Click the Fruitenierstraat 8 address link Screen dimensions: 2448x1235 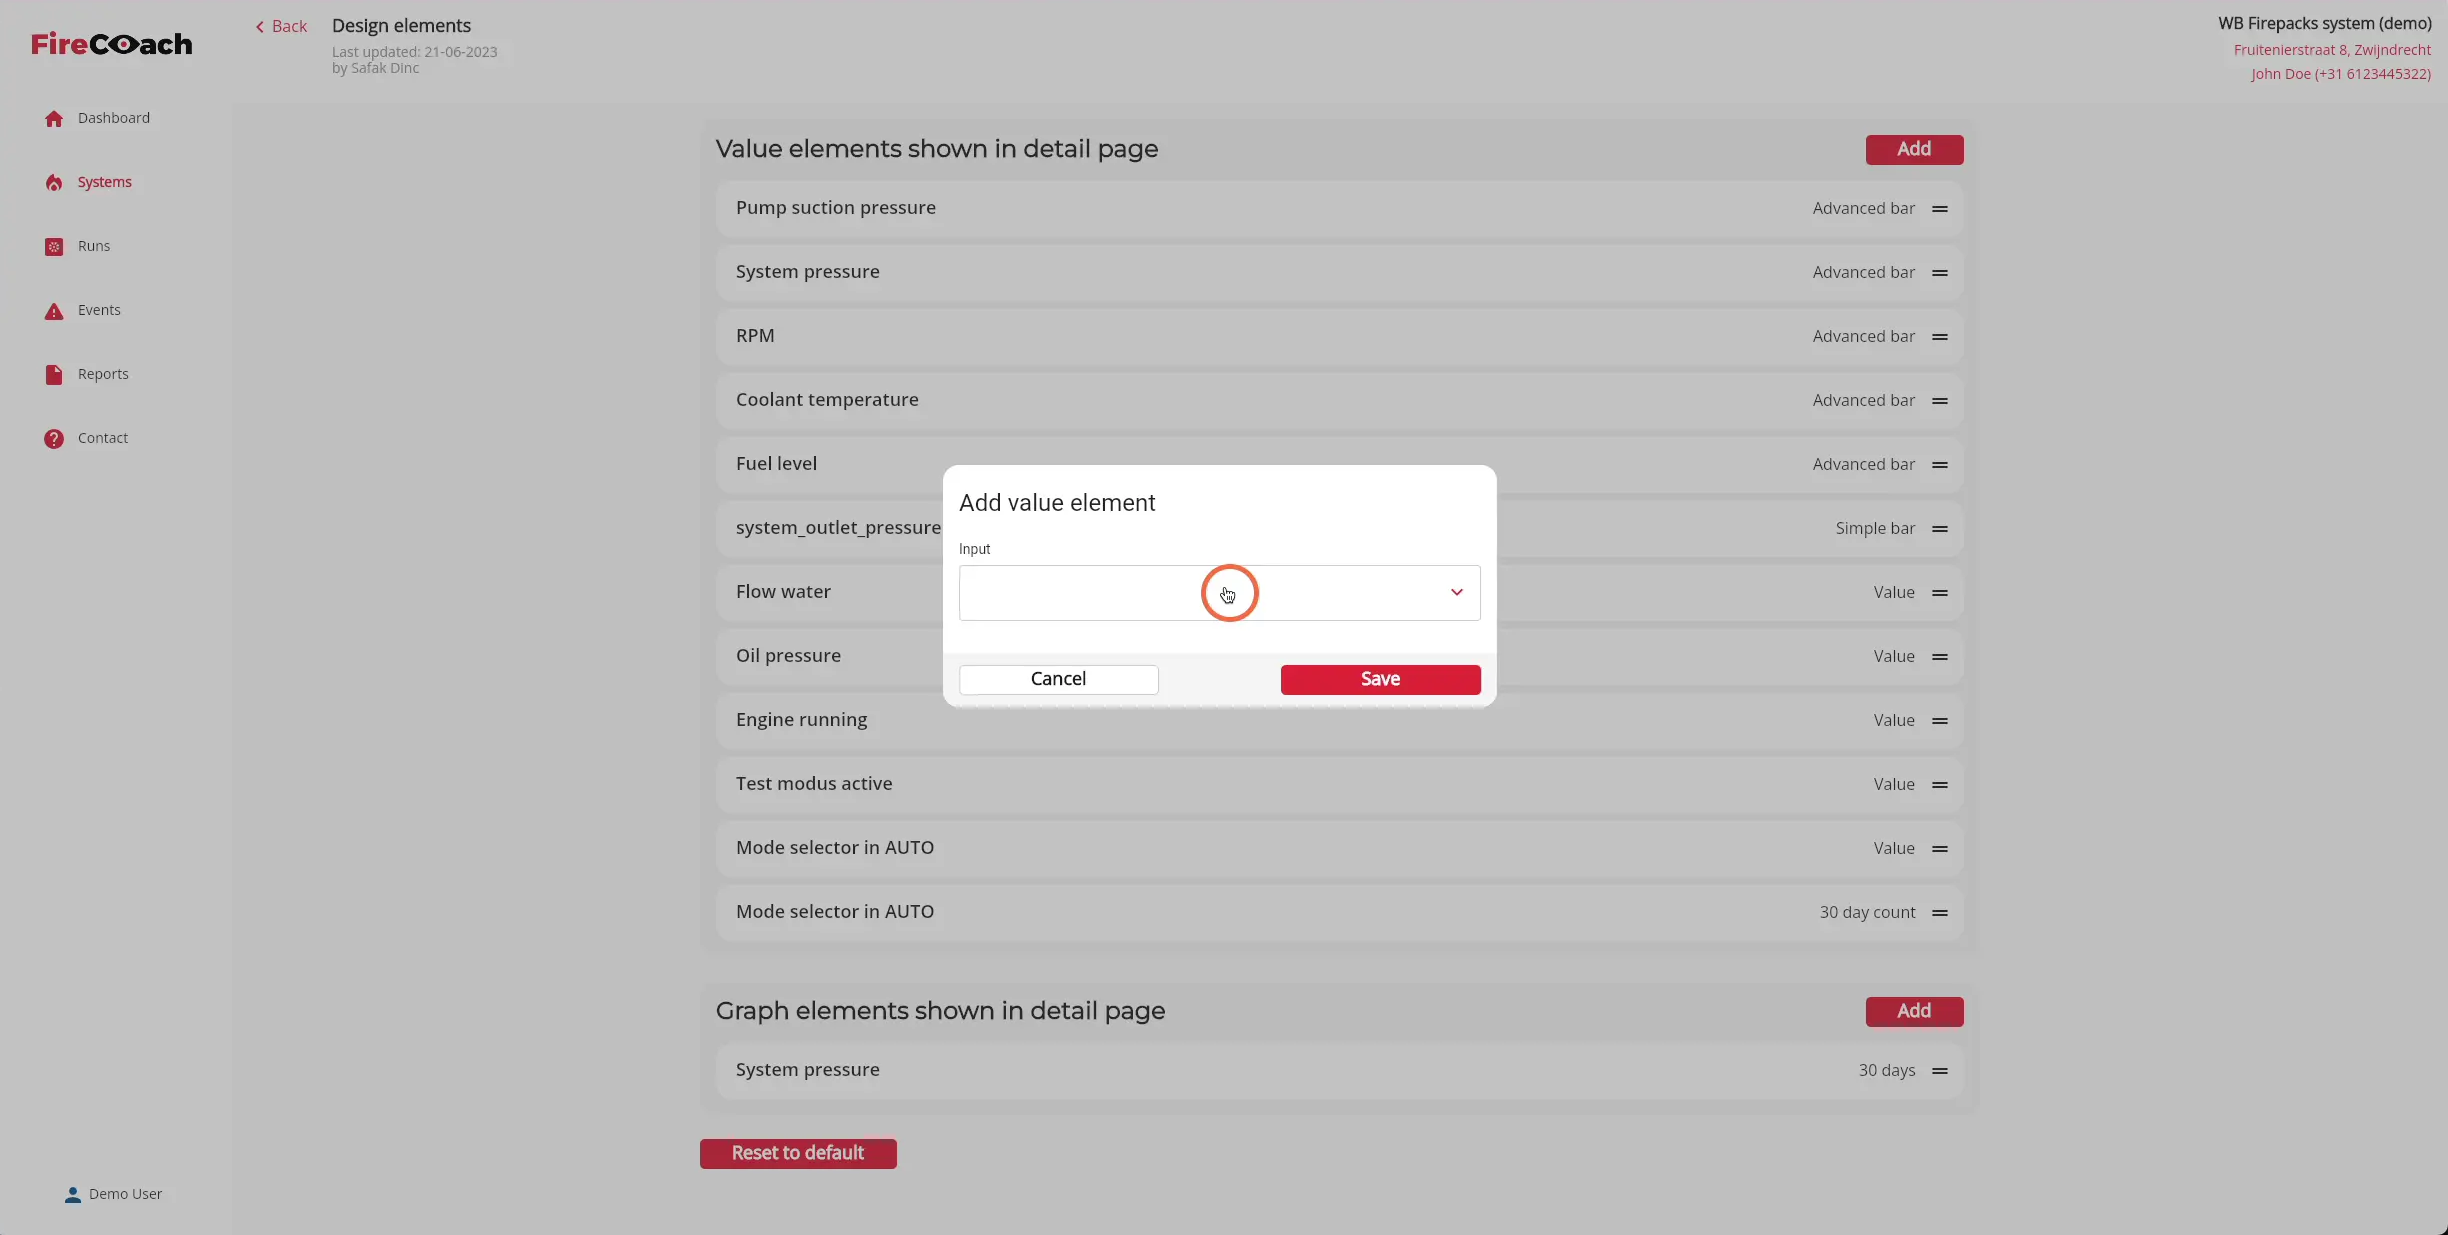(2332, 50)
